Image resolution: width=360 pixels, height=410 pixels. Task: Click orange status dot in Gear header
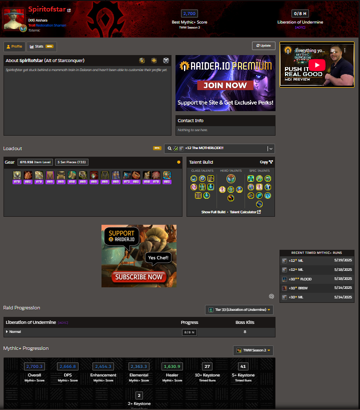pos(179,162)
